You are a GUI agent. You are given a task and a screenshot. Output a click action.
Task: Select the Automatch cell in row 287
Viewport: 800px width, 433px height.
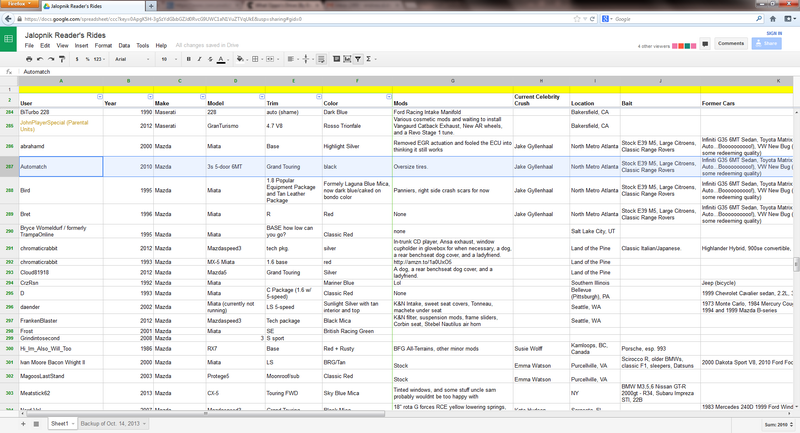coord(61,167)
